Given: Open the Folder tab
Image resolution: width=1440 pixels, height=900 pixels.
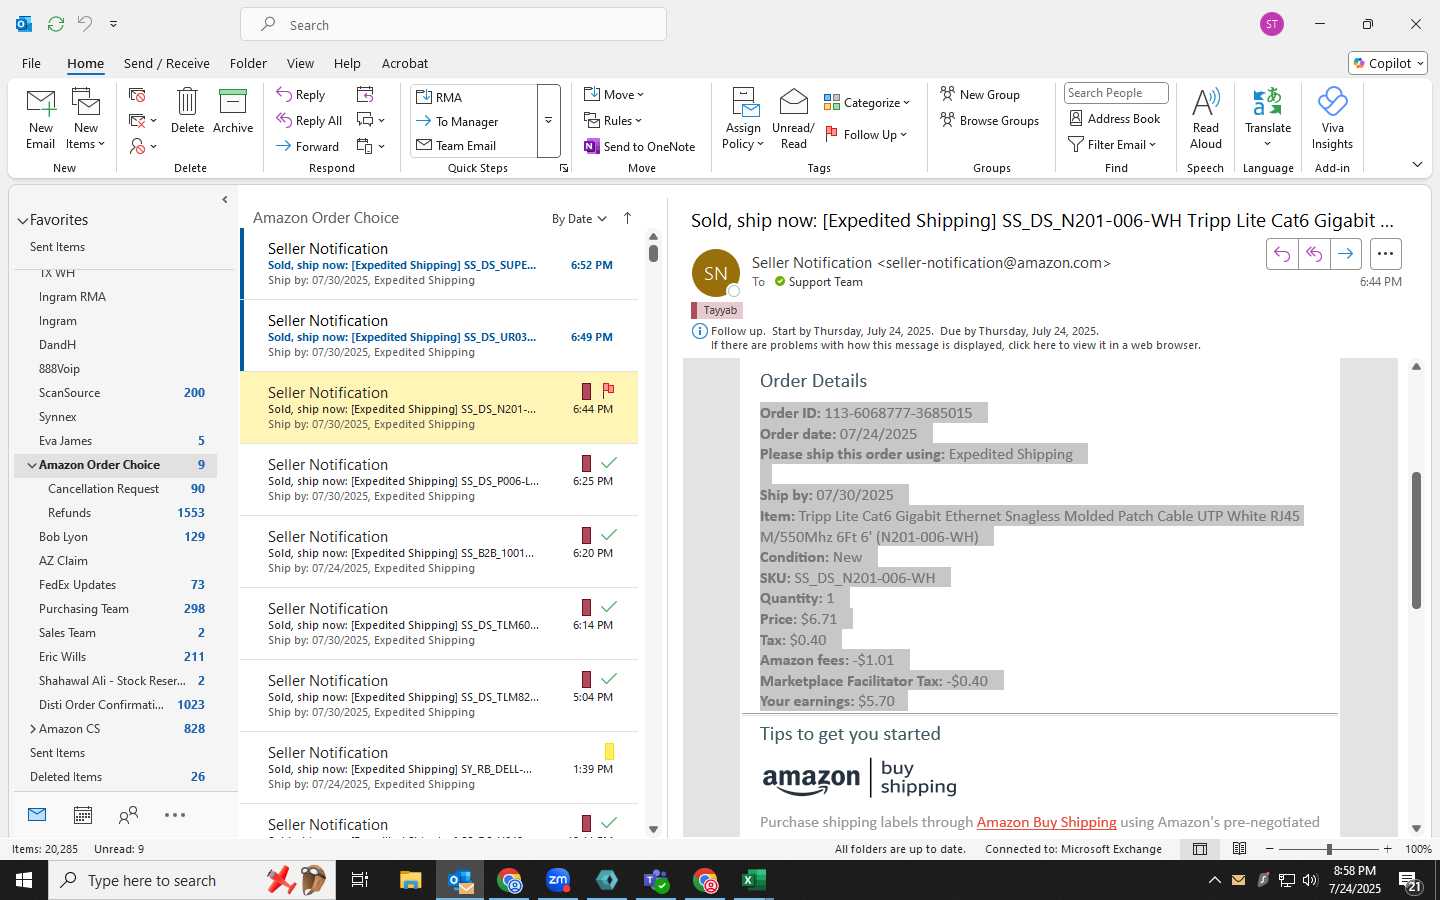Looking at the screenshot, I should click(x=248, y=63).
